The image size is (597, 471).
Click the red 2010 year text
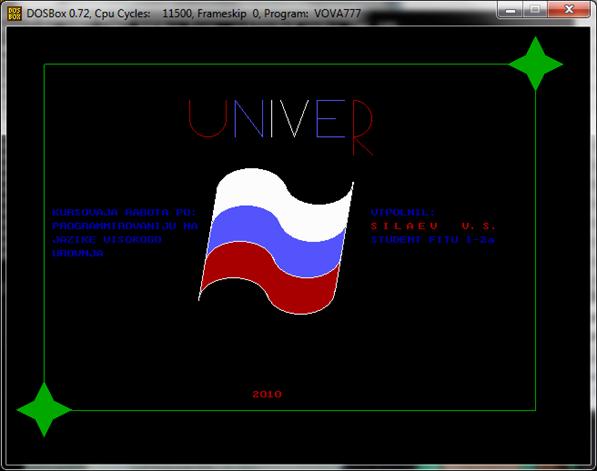[x=267, y=394]
